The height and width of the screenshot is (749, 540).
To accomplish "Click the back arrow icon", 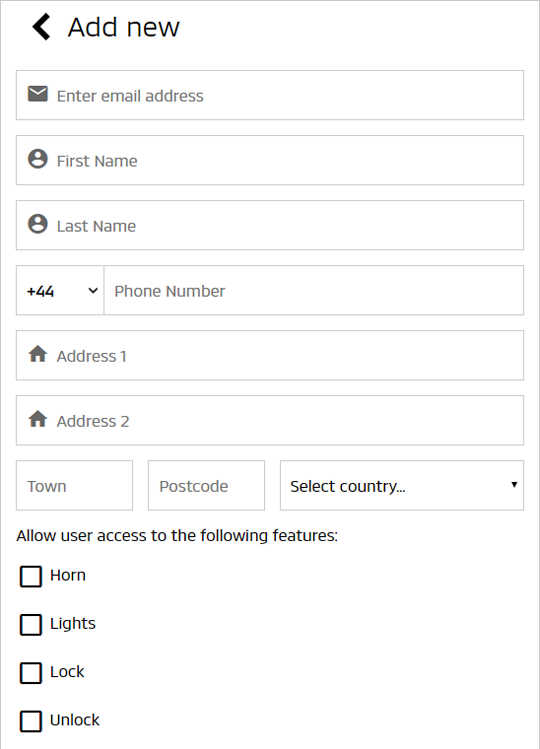I will (41, 27).
